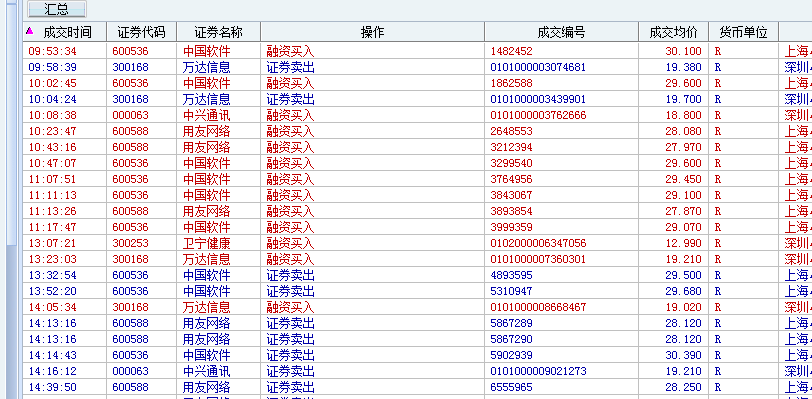Click the 成交编号 column header

[561, 32]
